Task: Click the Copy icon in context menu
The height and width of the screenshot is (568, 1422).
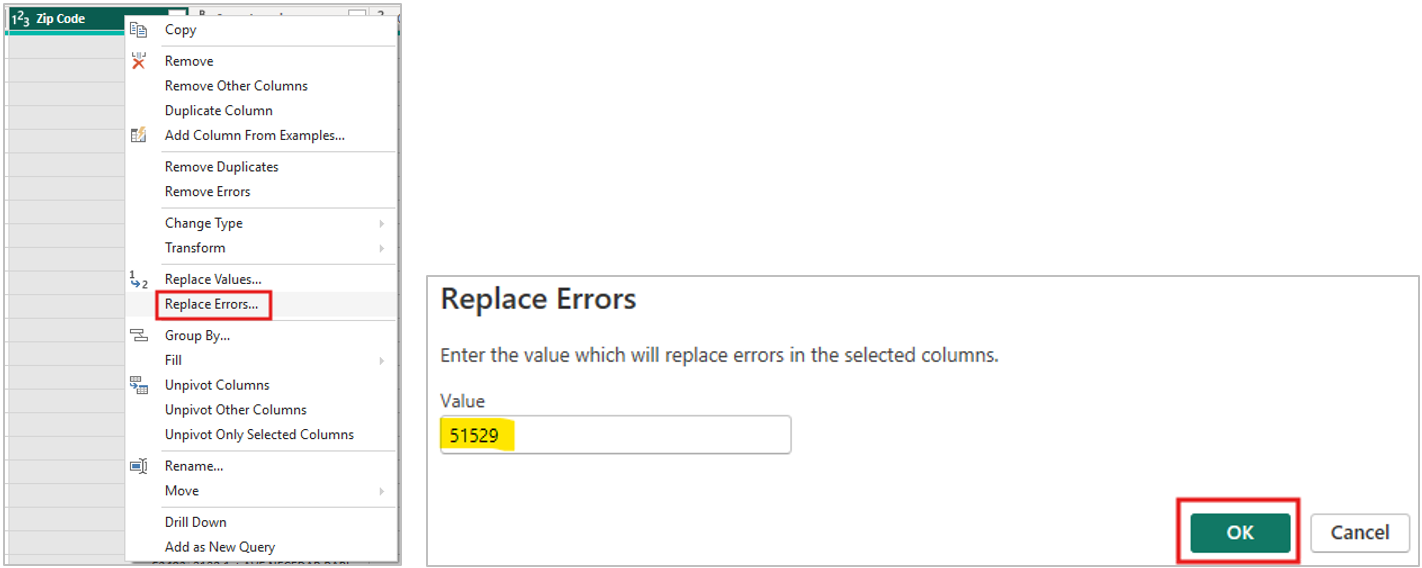Action: 138,30
